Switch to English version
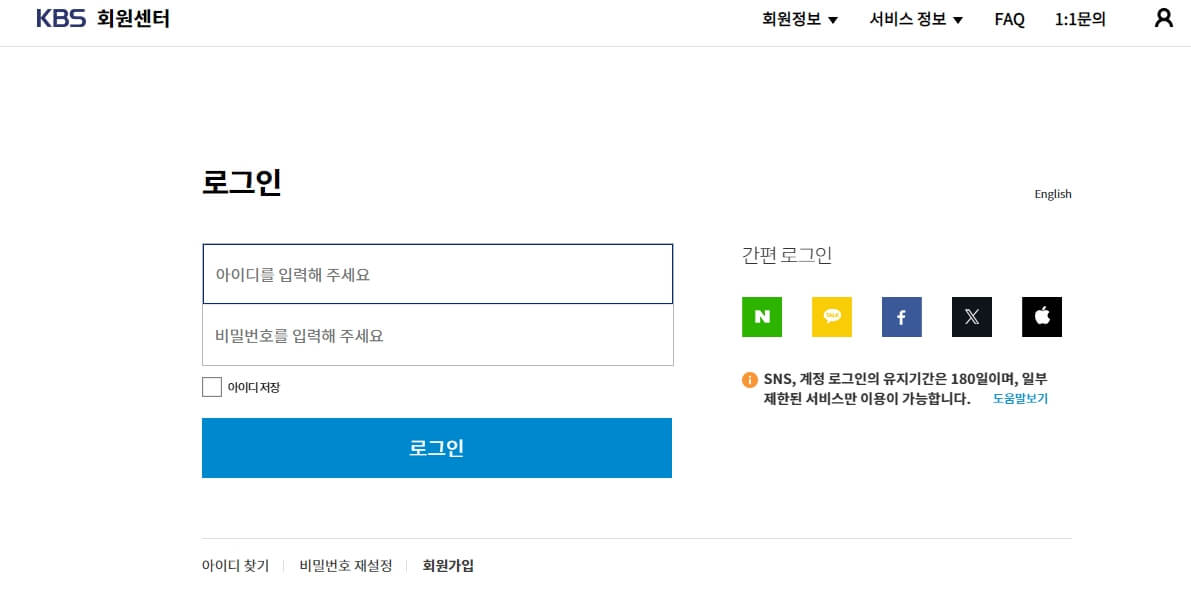 pyautogui.click(x=1053, y=194)
